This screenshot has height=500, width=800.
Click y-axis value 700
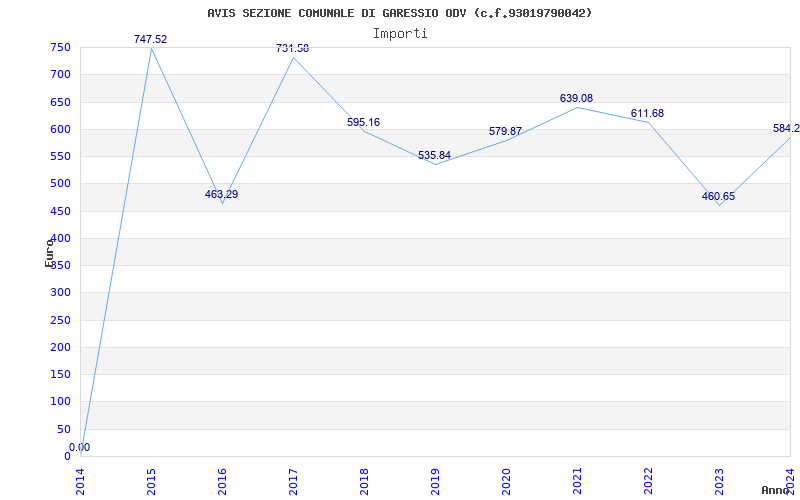click(x=60, y=74)
